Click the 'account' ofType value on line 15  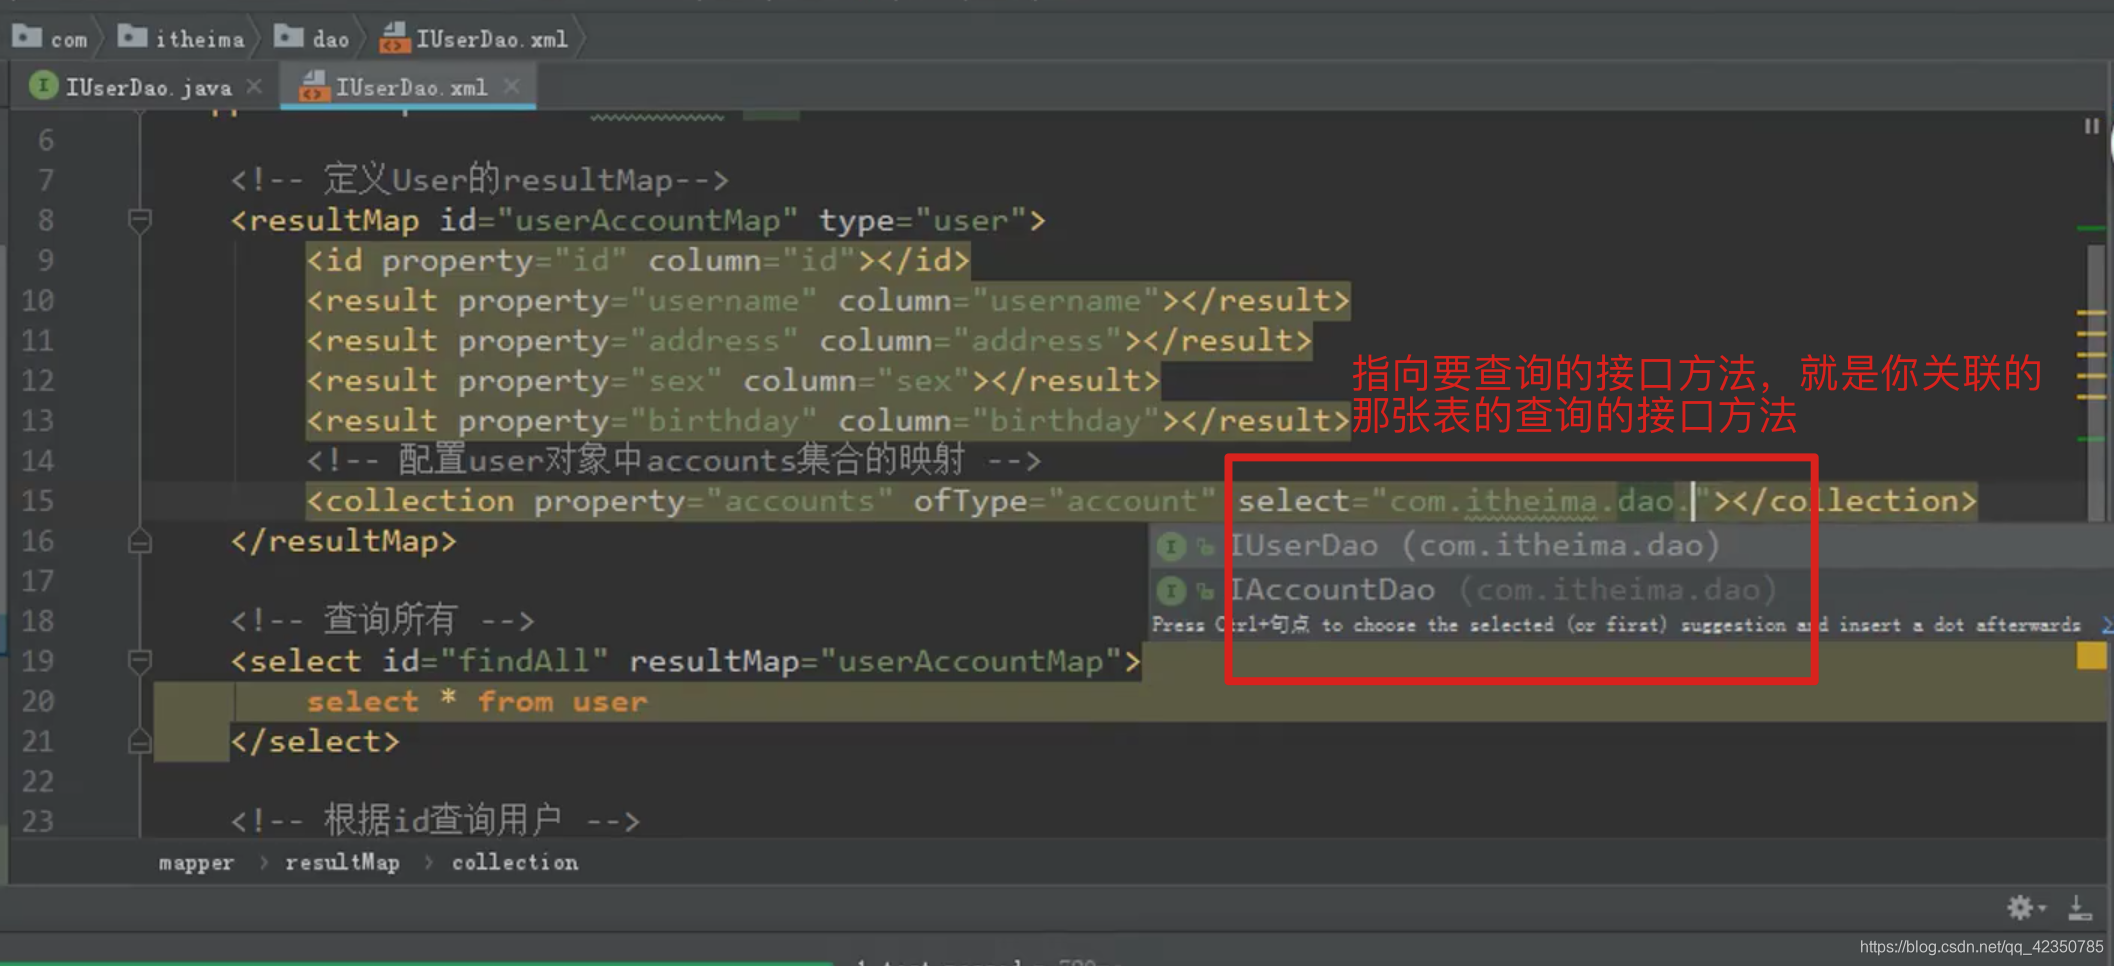(x=1131, y=501)
